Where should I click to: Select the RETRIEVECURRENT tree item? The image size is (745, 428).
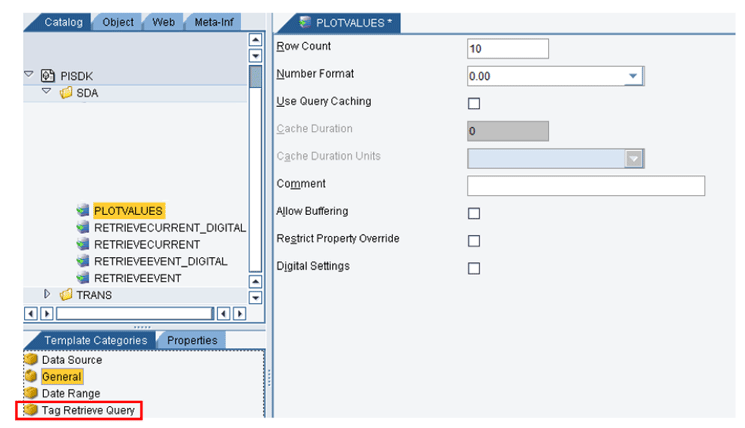tap(147, 245)
